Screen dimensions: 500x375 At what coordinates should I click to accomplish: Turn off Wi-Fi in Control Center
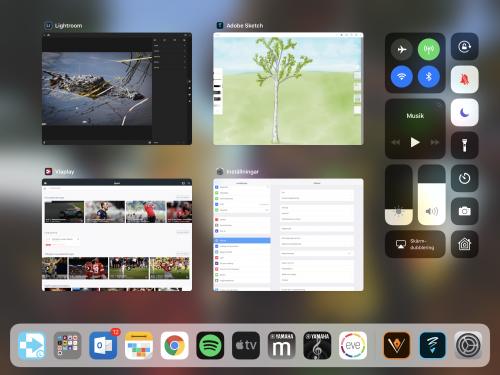402,77
